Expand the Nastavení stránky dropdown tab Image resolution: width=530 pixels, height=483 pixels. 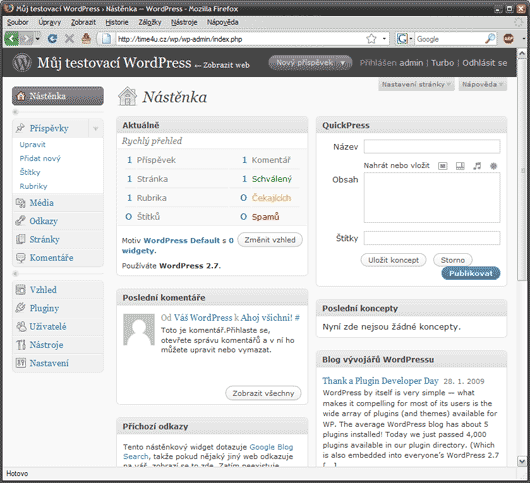(416, 84)
